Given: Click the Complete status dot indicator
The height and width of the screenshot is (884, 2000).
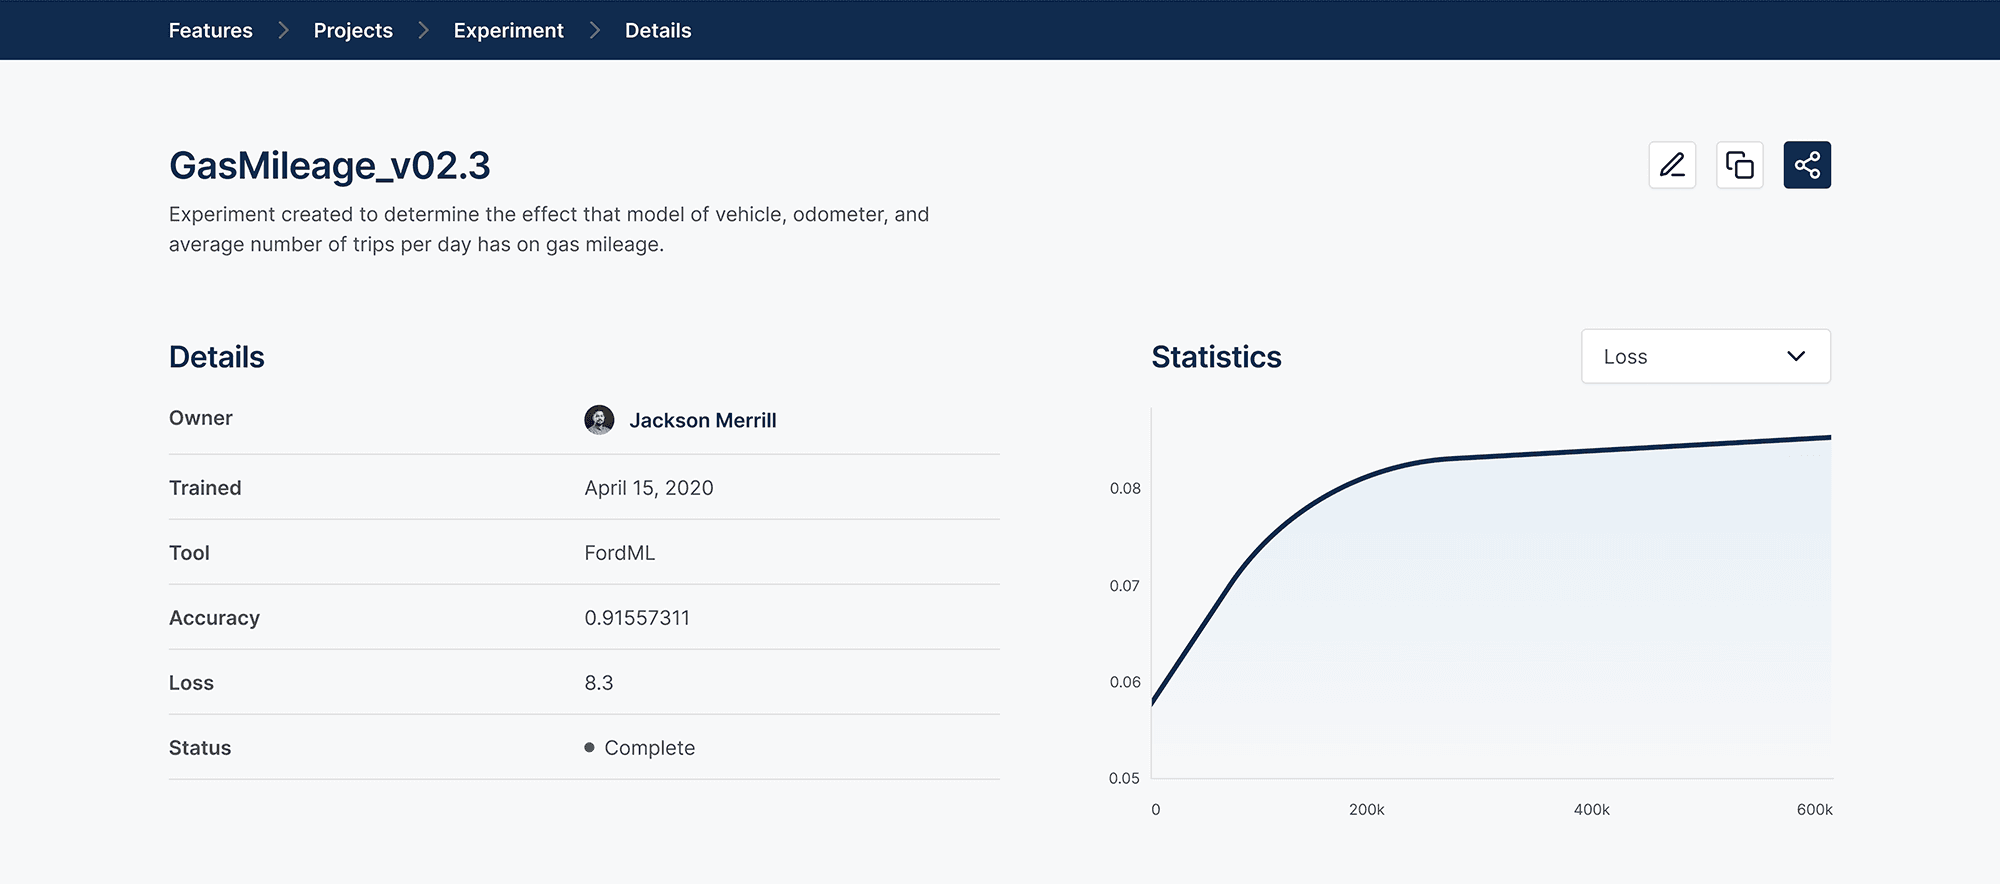Looking at the screenshot, I should tap(589, 748).
